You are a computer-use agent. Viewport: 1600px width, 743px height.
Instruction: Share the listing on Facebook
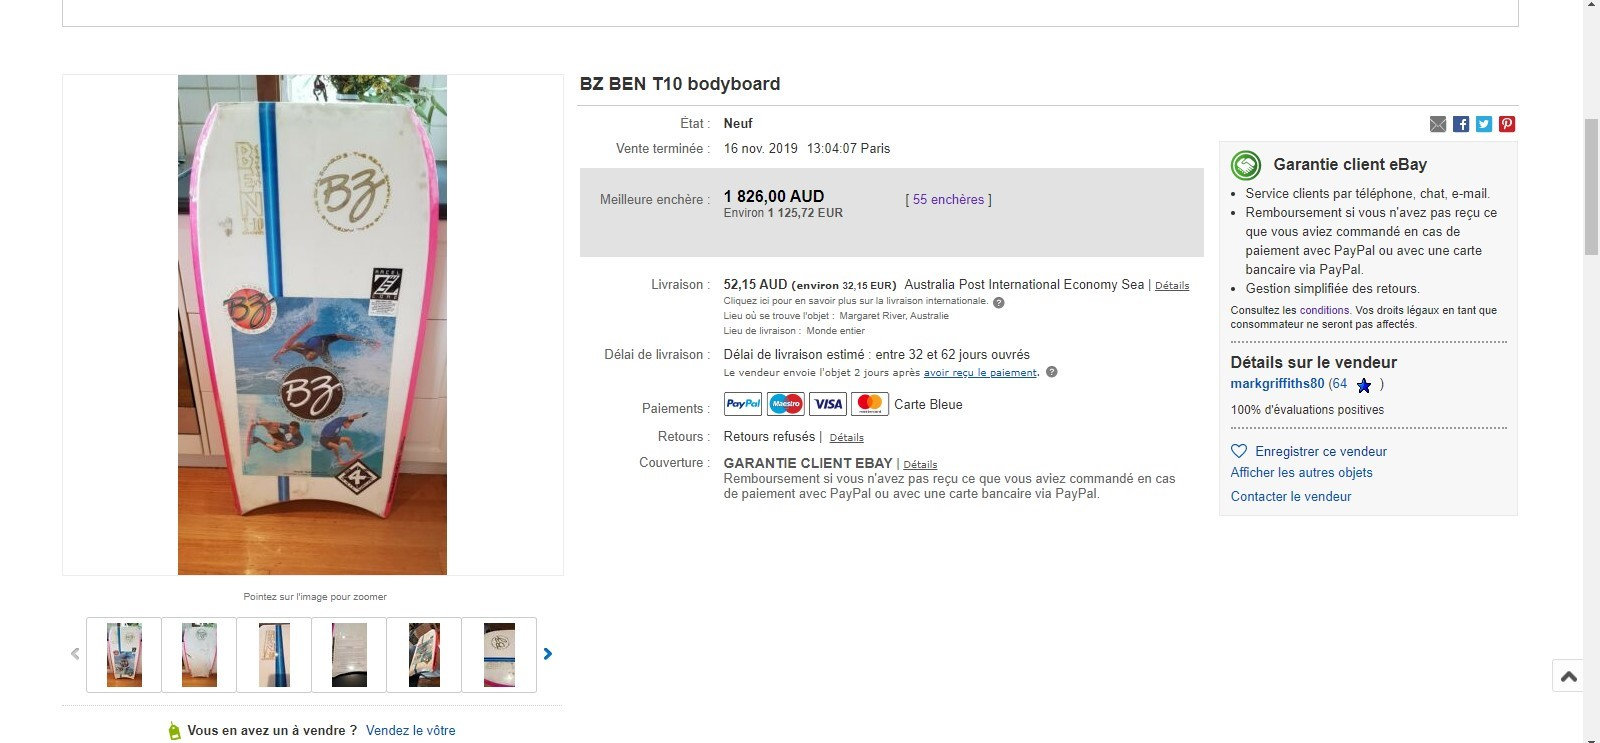click(x=1461, y=124)
